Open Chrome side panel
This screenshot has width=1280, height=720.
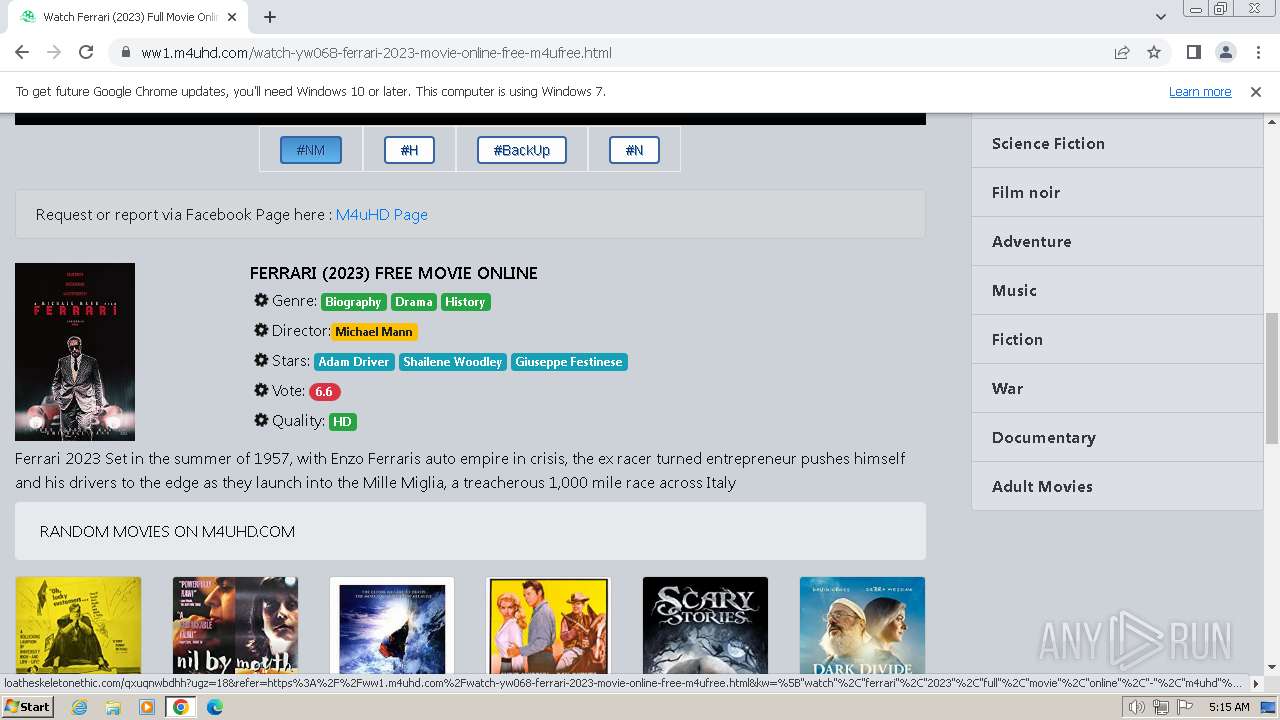click(1193, 53)
